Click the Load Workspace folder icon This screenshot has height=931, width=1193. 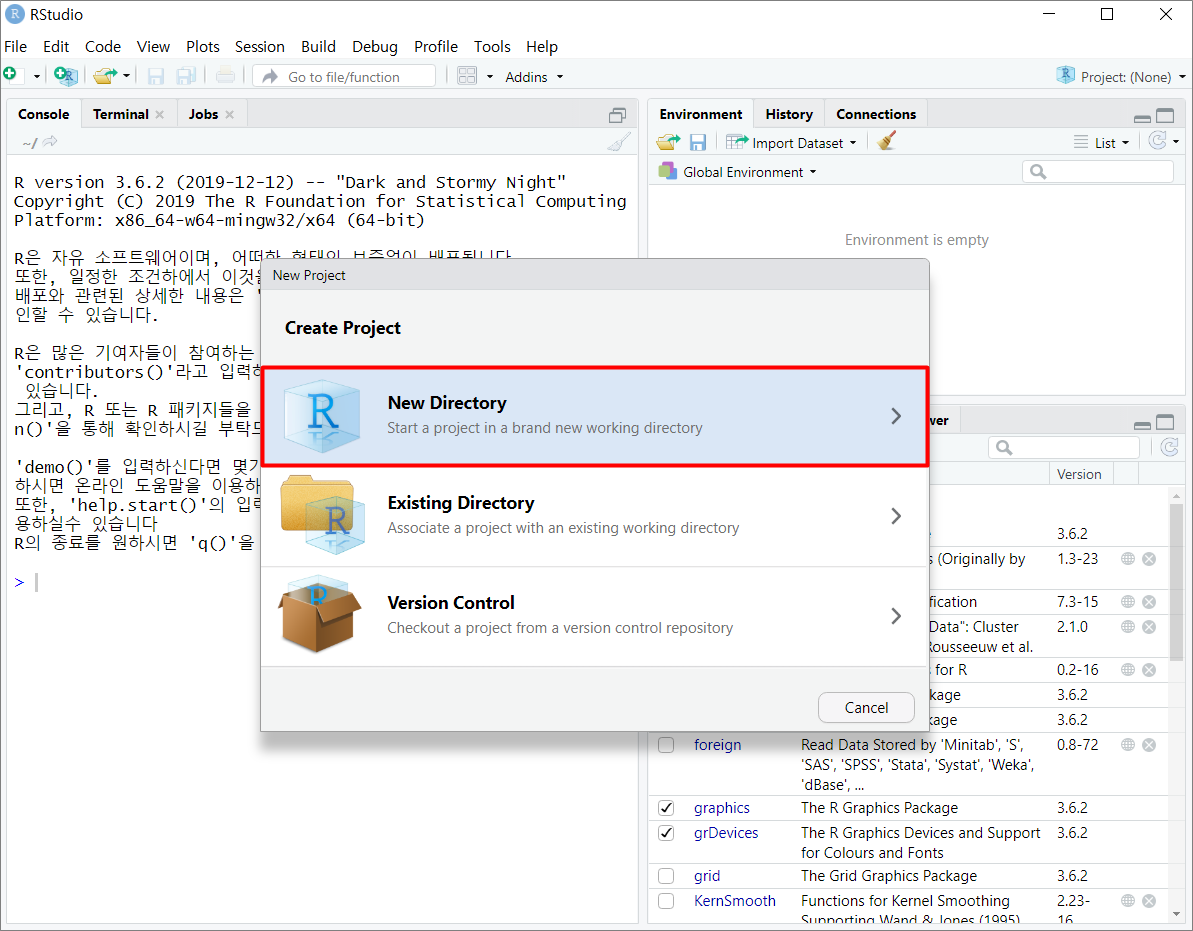(668, 142)
